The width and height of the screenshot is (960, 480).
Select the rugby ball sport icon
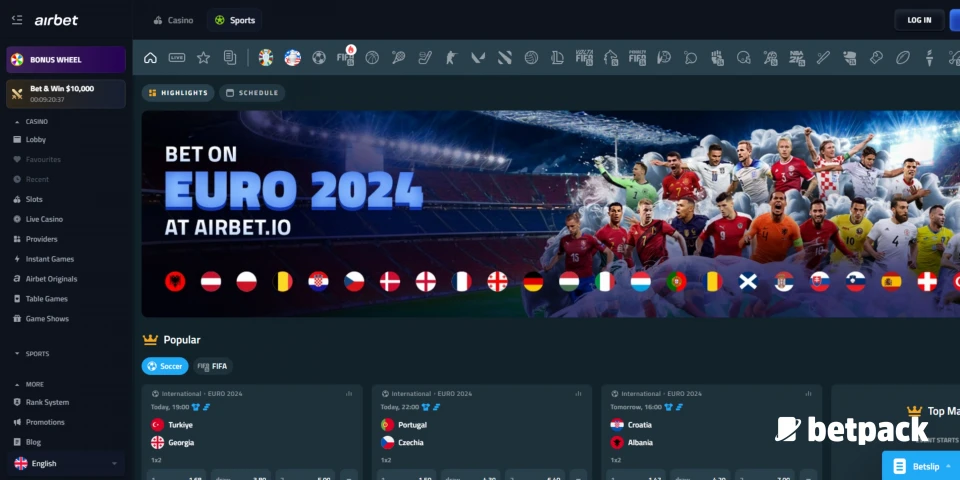[x=902, y=58]
